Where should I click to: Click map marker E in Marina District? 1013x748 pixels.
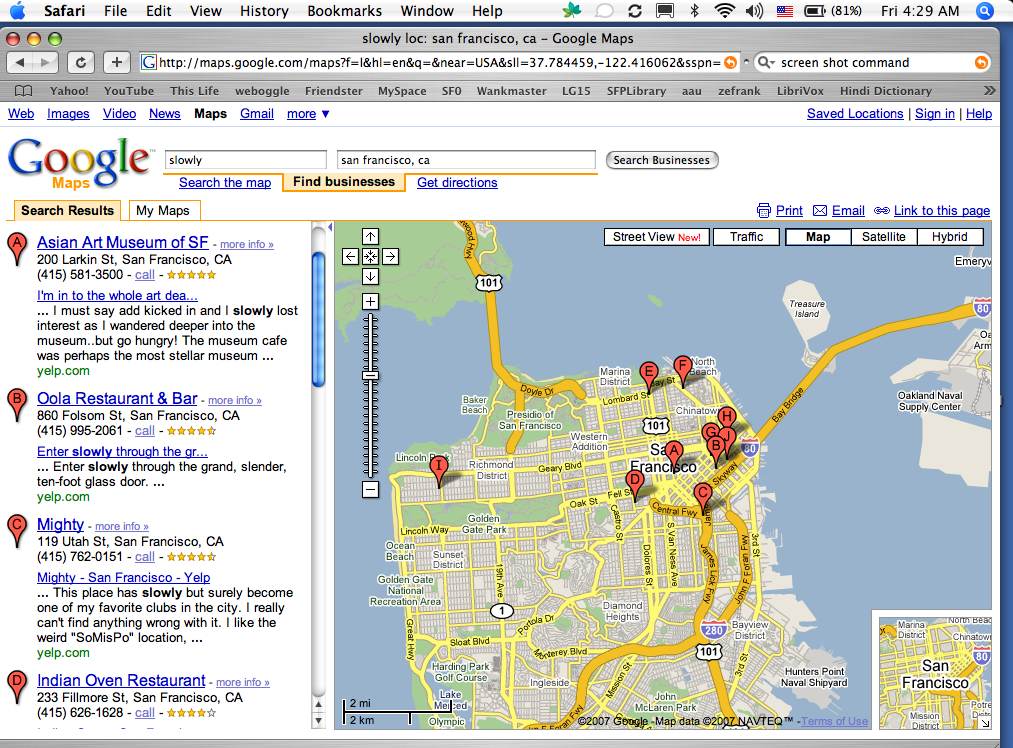[x=649, y=373]
